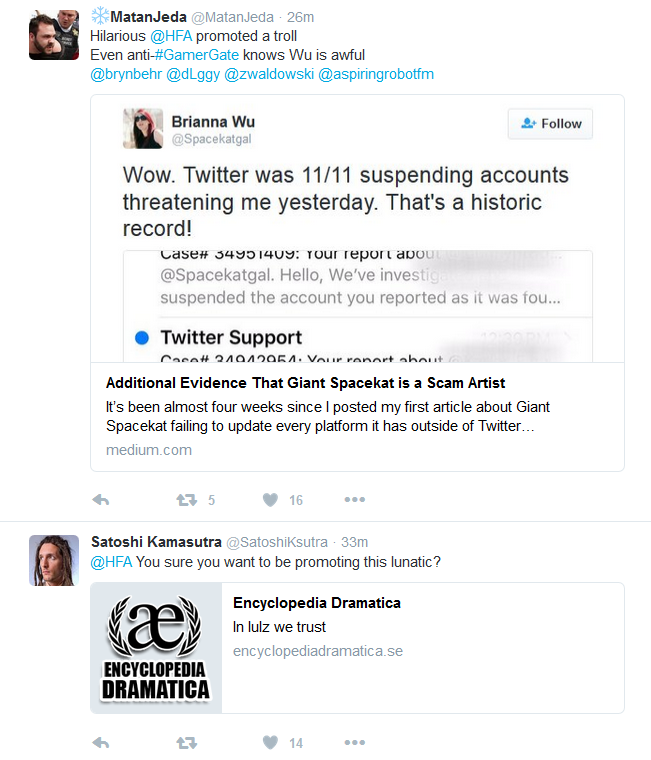Image resolution: width=651 pixels, height=760 pixels.
Task: Visit the @brynbehr mention
Action: tap(126, 74)
